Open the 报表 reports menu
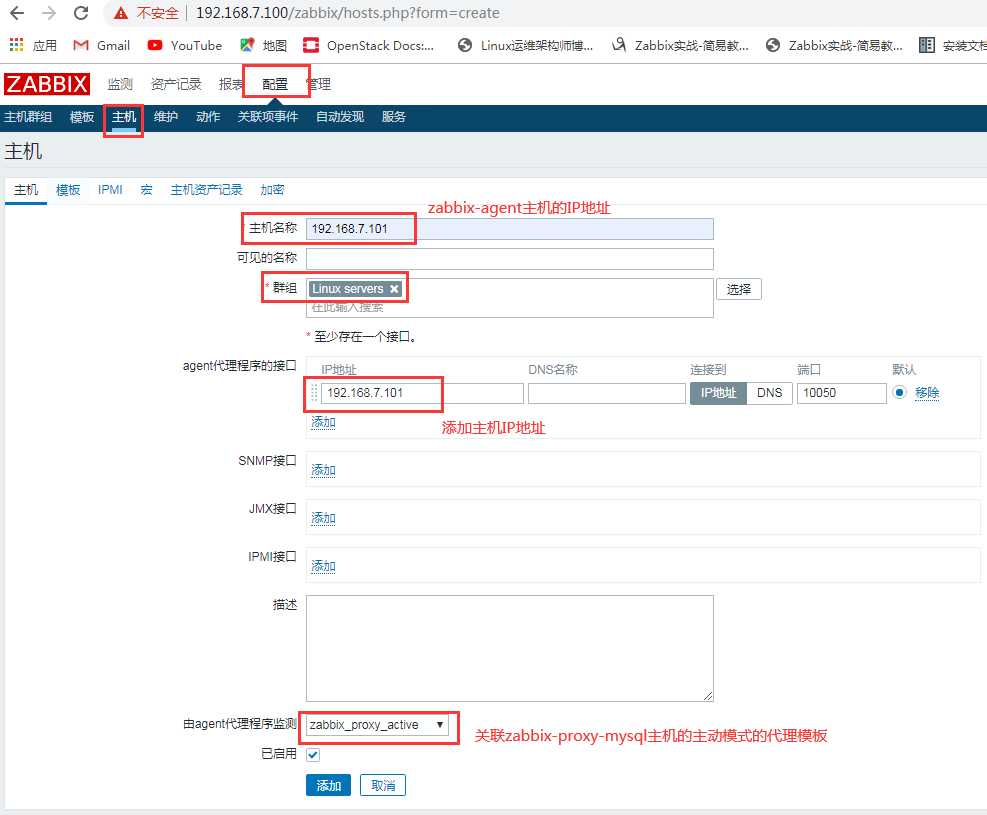The width and height of the screenshot is (987, 815). click(231, 84)
